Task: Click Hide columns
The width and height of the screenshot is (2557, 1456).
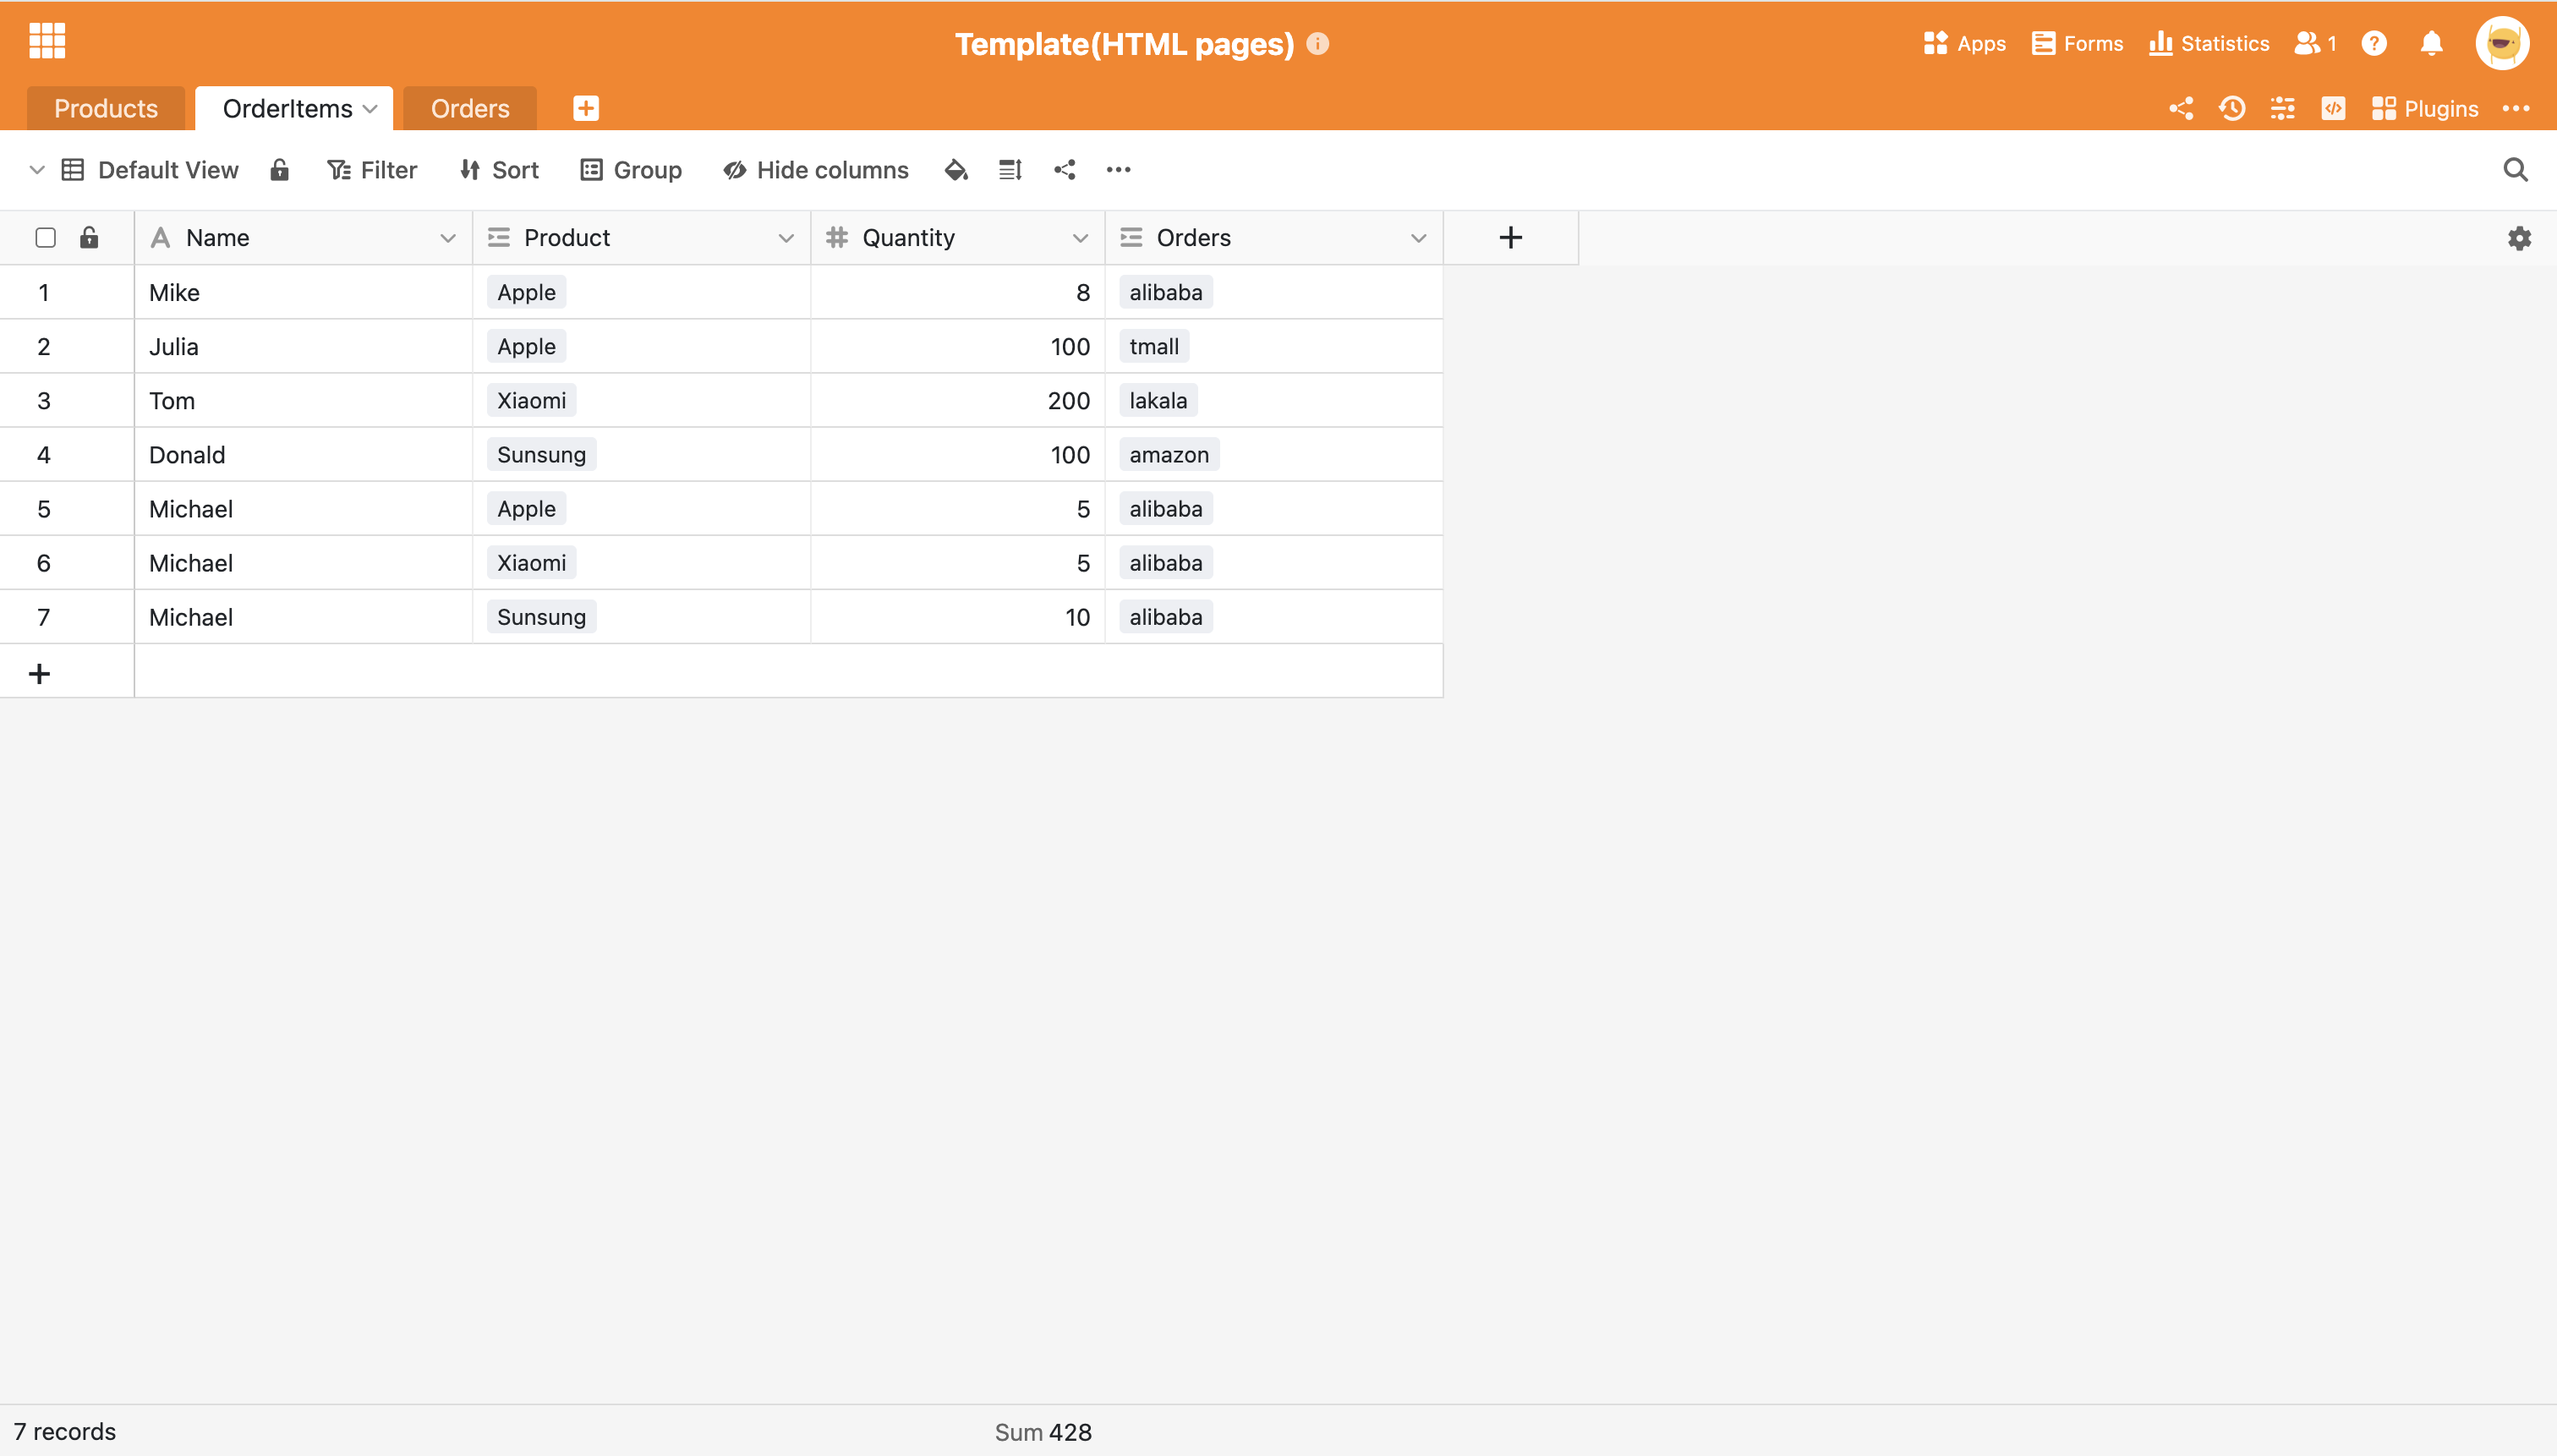Action: pos(815,170)
